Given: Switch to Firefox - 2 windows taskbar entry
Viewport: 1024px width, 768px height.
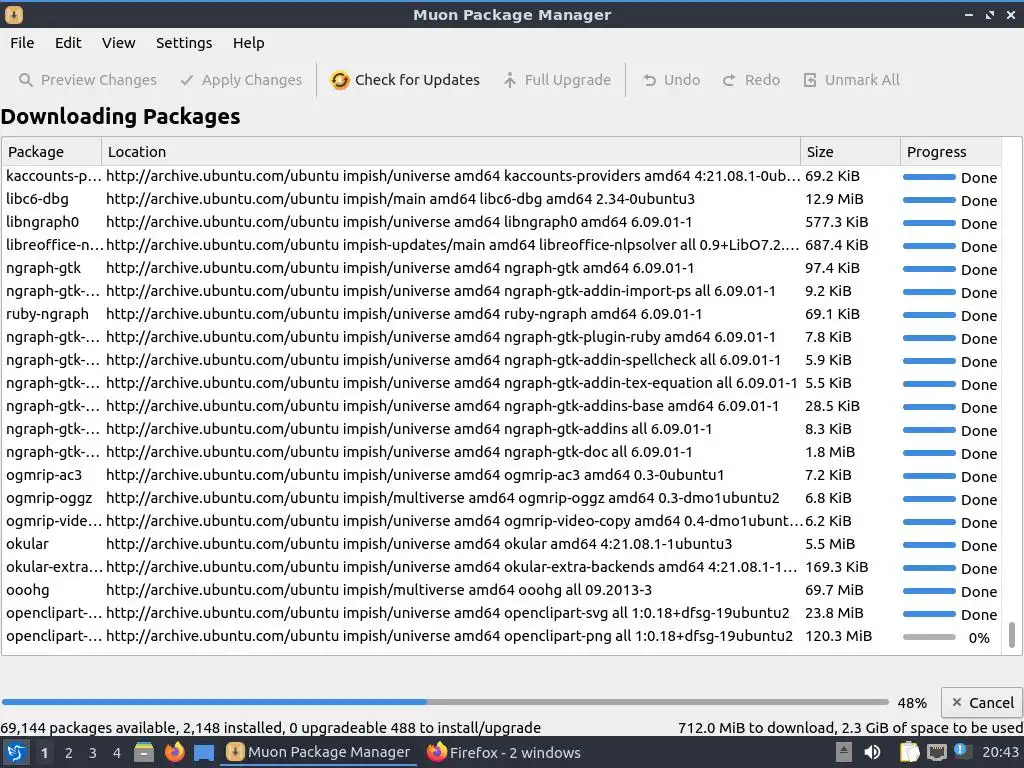Looking at the screenshot, I should pyautogui.click(x=504, y=752).
